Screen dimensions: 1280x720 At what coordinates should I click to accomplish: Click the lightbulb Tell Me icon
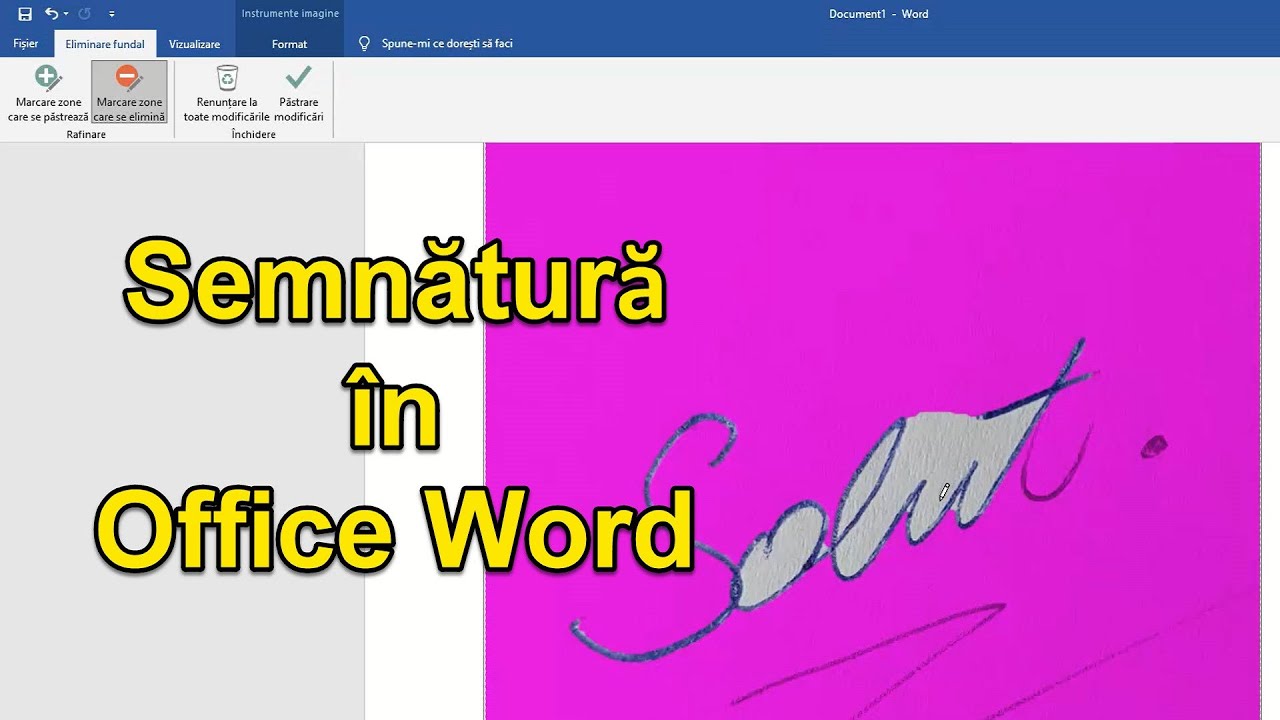tap(365, 44)
